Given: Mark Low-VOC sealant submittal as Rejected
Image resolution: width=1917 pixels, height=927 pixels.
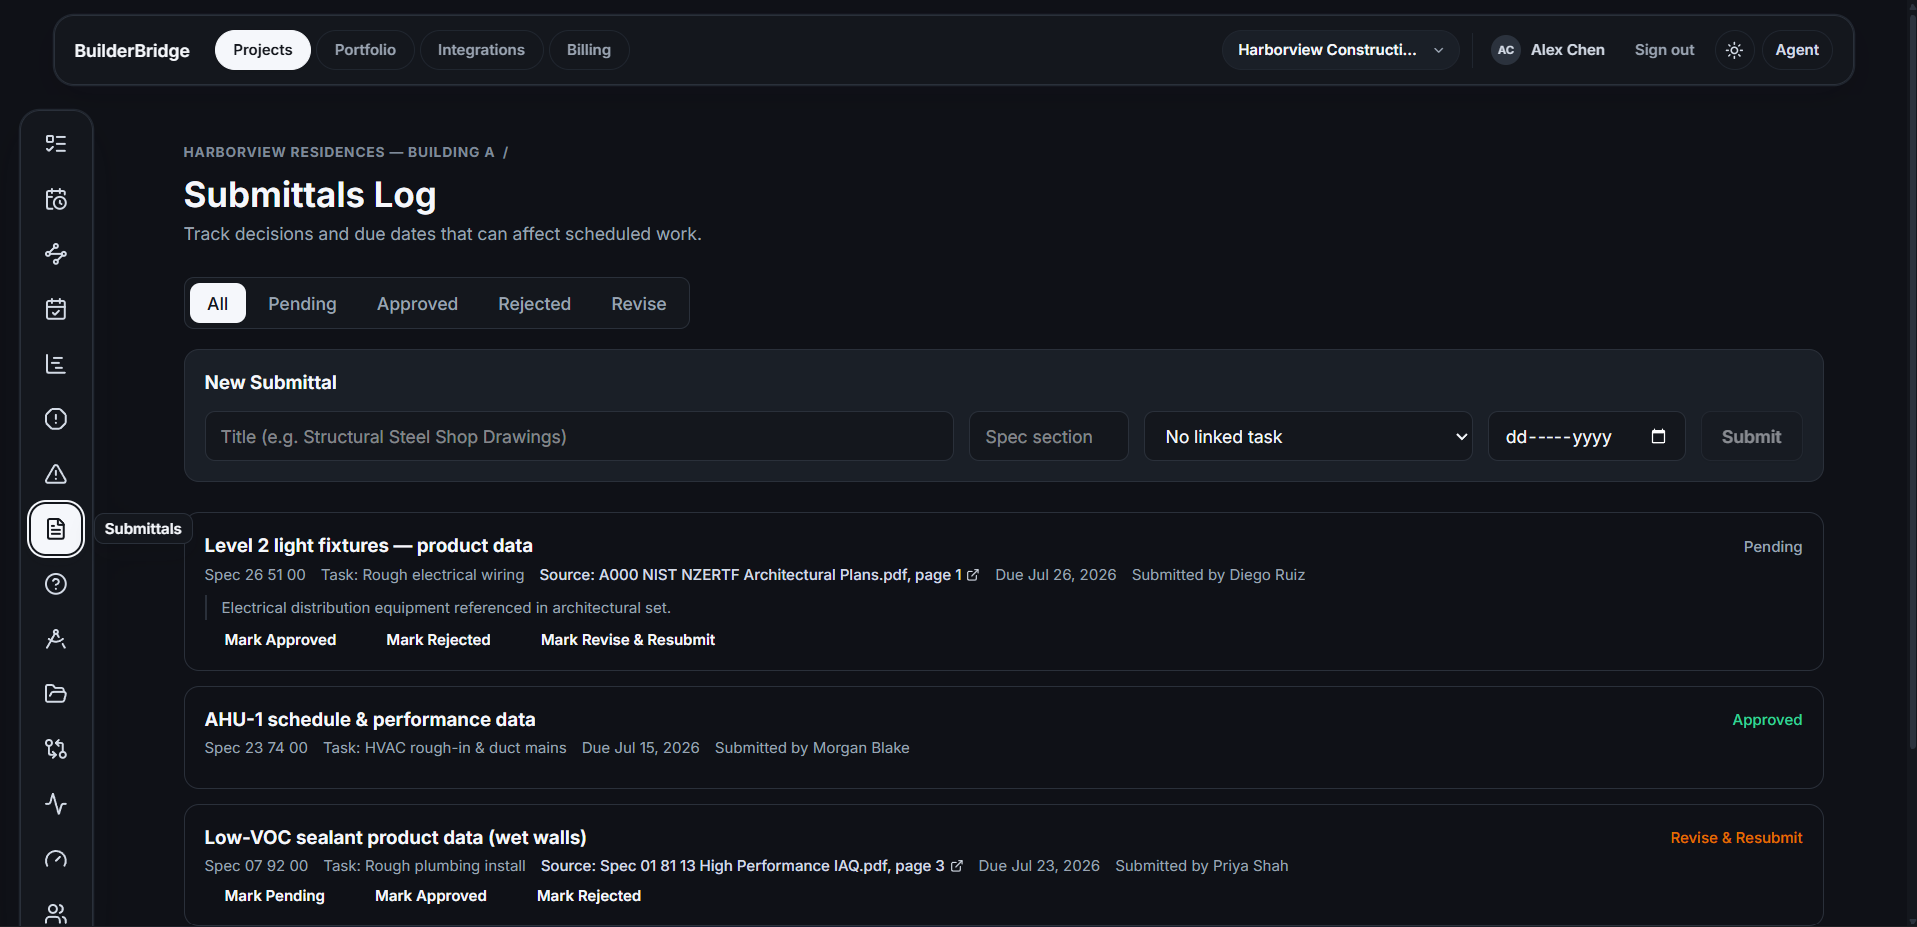Looking at the screenshot, I should click(589, 896).
